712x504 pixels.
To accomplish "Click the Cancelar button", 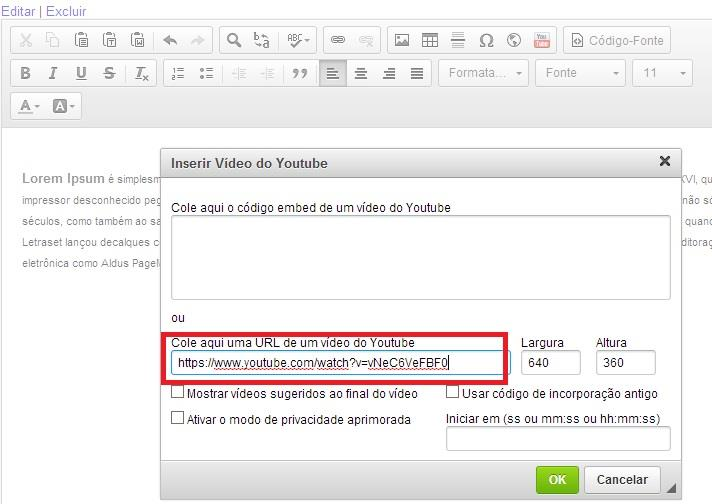I will (622, 480).
